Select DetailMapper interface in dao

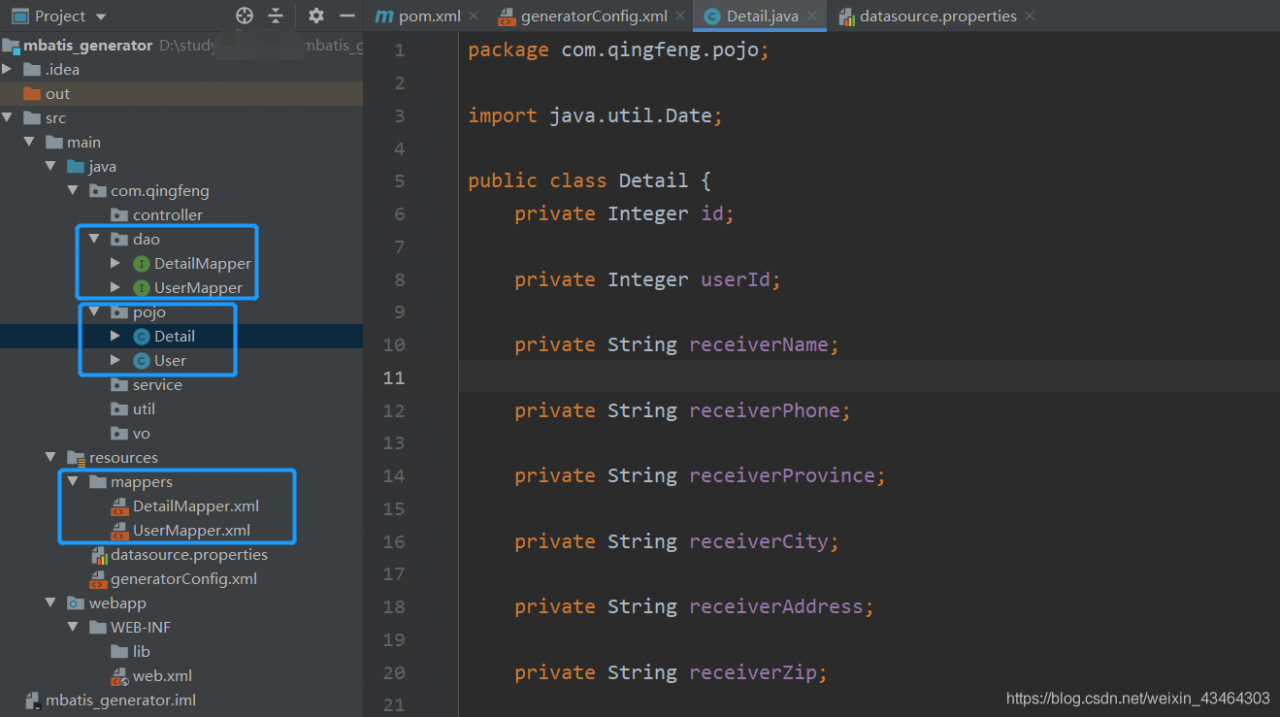202,264
